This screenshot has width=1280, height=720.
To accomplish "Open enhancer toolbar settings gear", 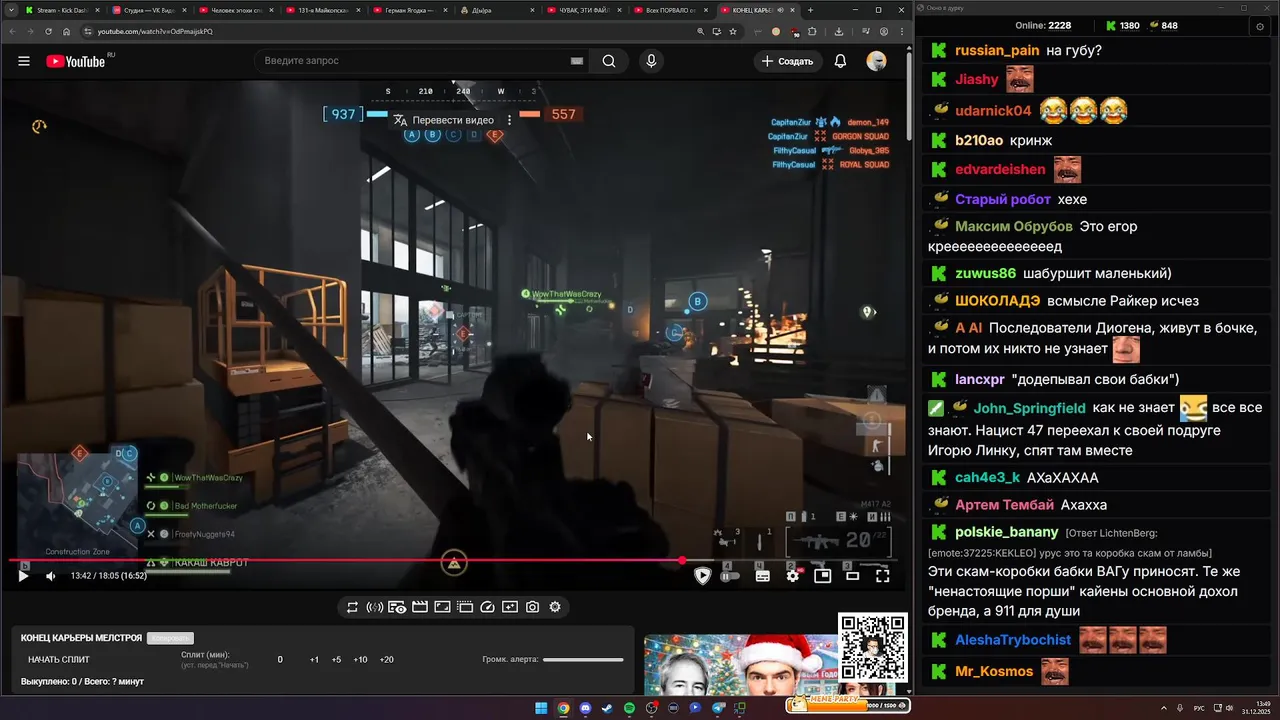I will tap(555, 607).
